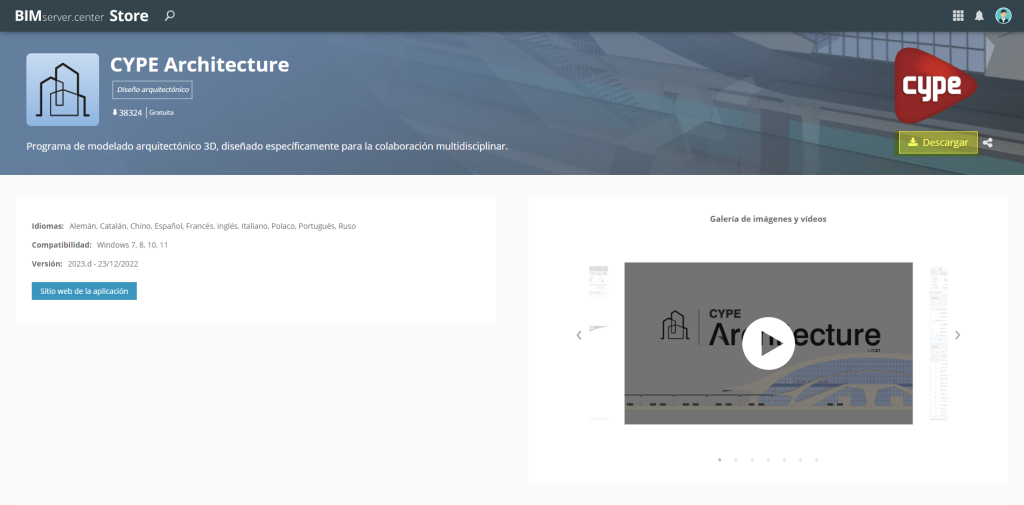Open the user profile avatar
This screenshot has height=505, width=1024.
click(1003, 15)
